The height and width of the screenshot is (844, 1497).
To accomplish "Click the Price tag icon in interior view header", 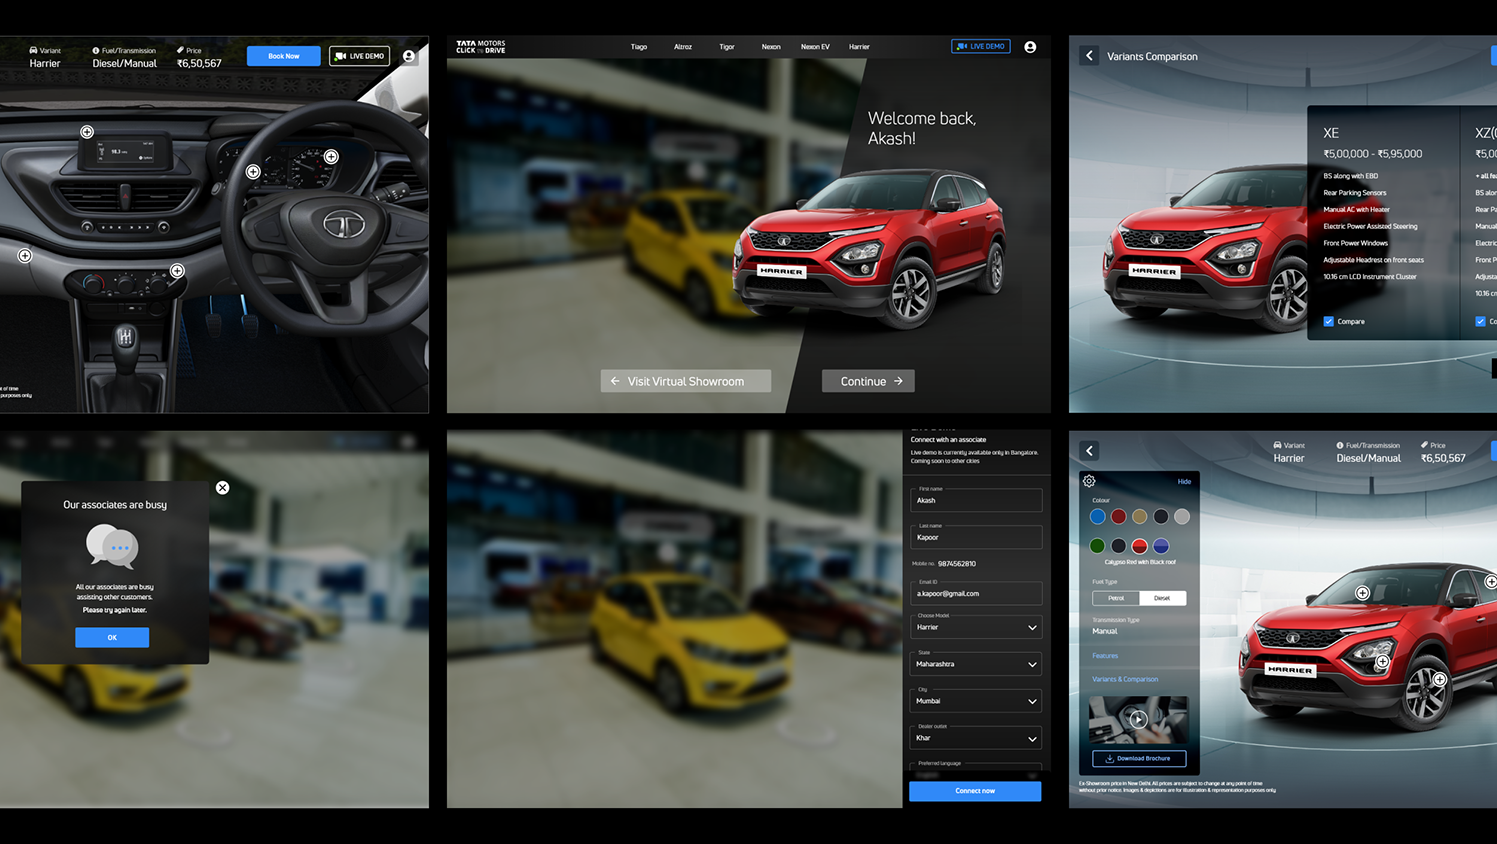I will tap(180, 50).
